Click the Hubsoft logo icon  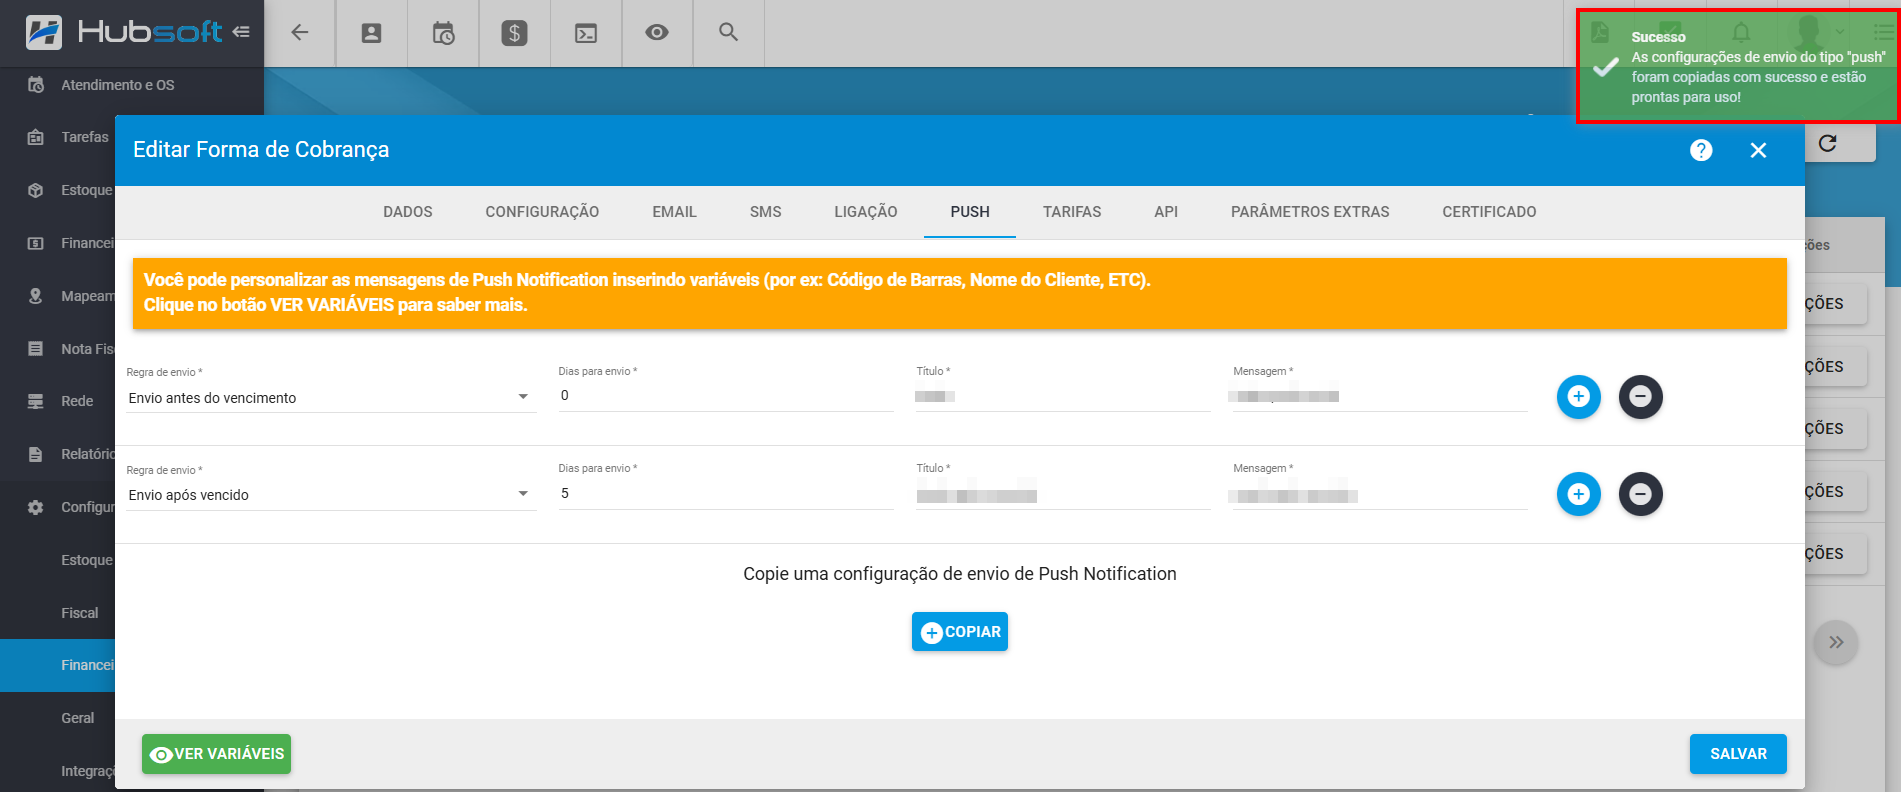click(x=44, y=32)
